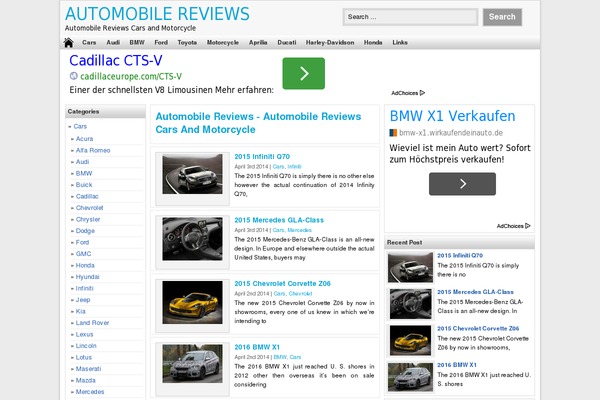The image size is (600, 400).
Task: Open Mazda category
Action: (x=85, y=380)
